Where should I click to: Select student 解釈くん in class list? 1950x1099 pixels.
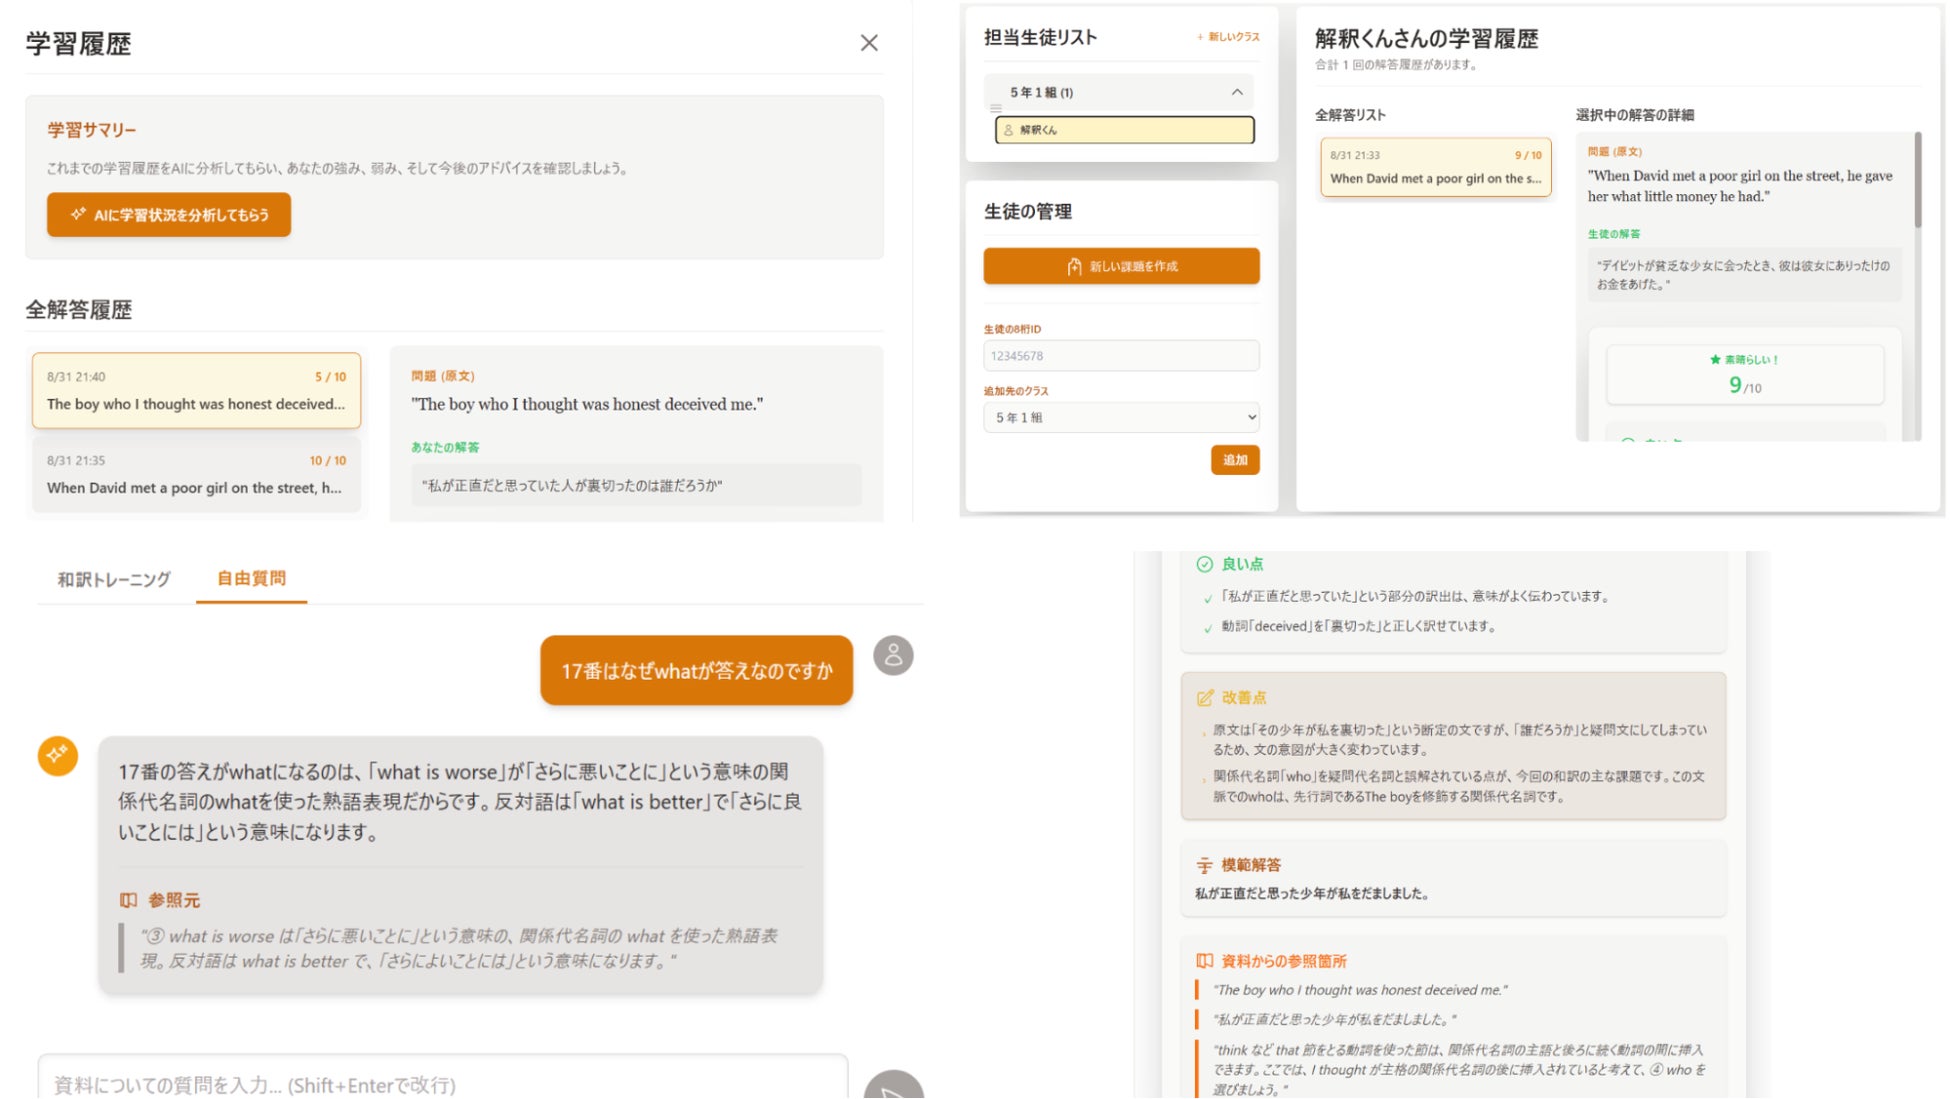pos(1124,130)
